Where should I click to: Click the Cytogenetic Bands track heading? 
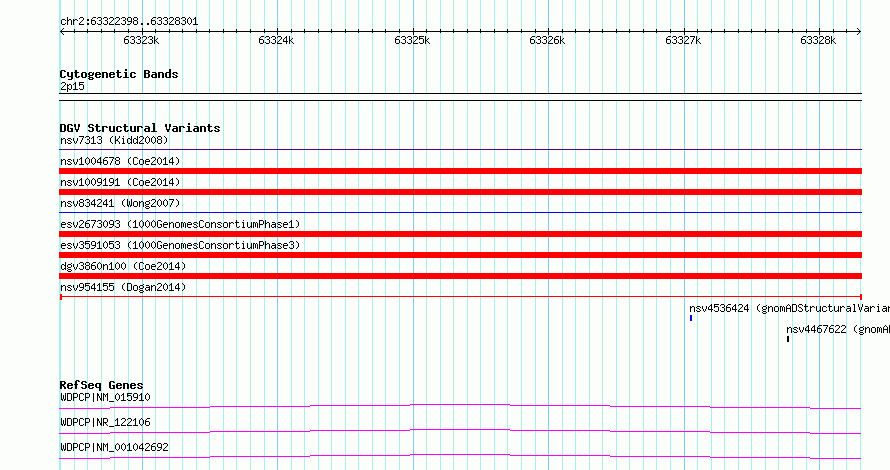pyautogui.click(x=119, y=74)
